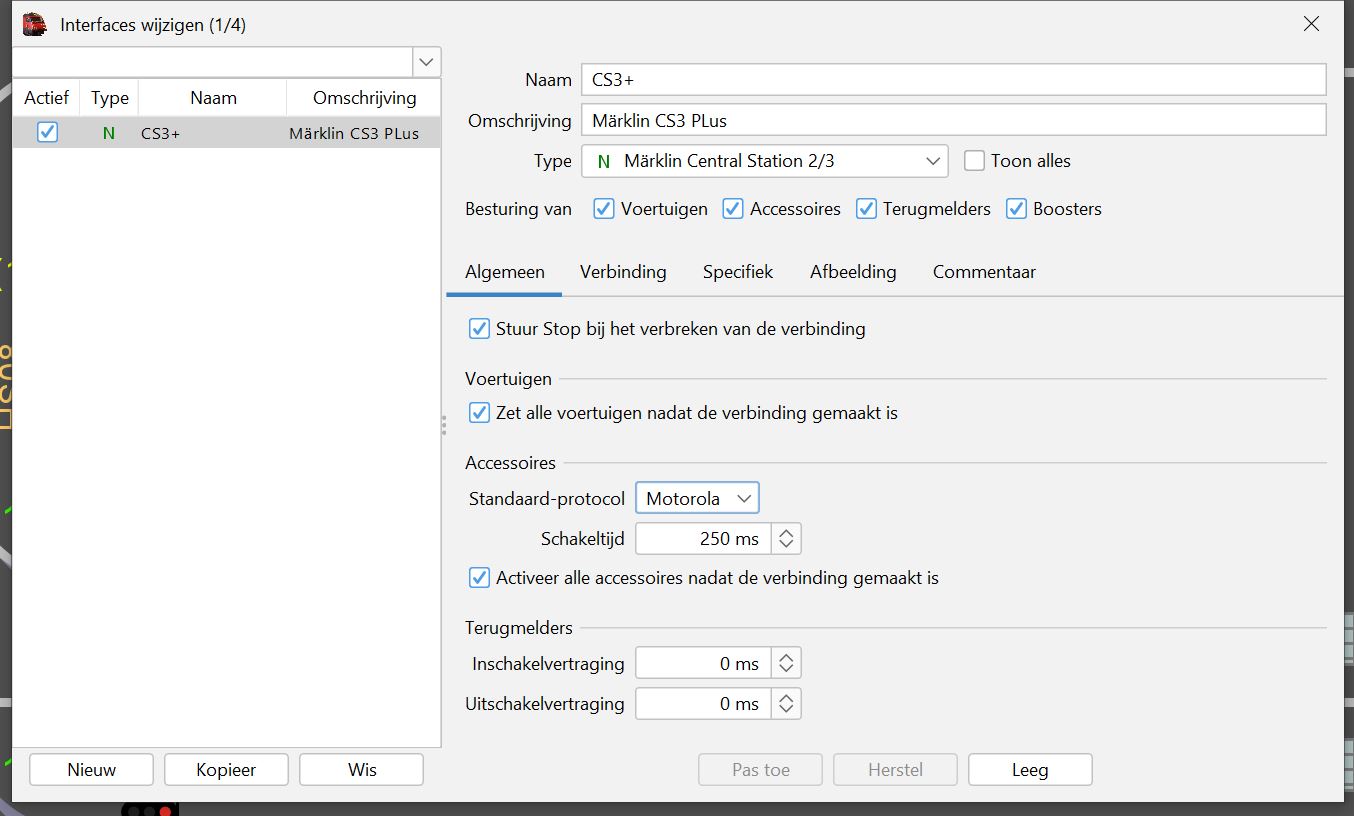Click into the Naam input field

point(954,80)
